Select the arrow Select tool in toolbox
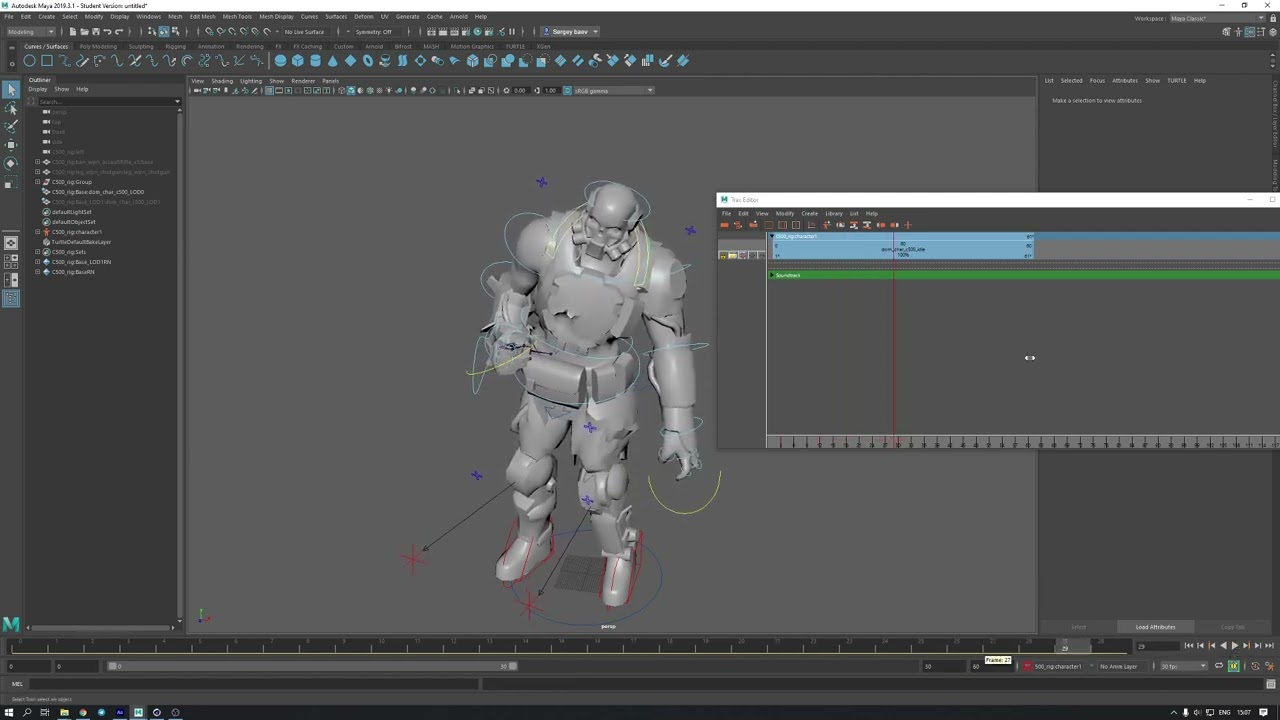 [11, 91]
